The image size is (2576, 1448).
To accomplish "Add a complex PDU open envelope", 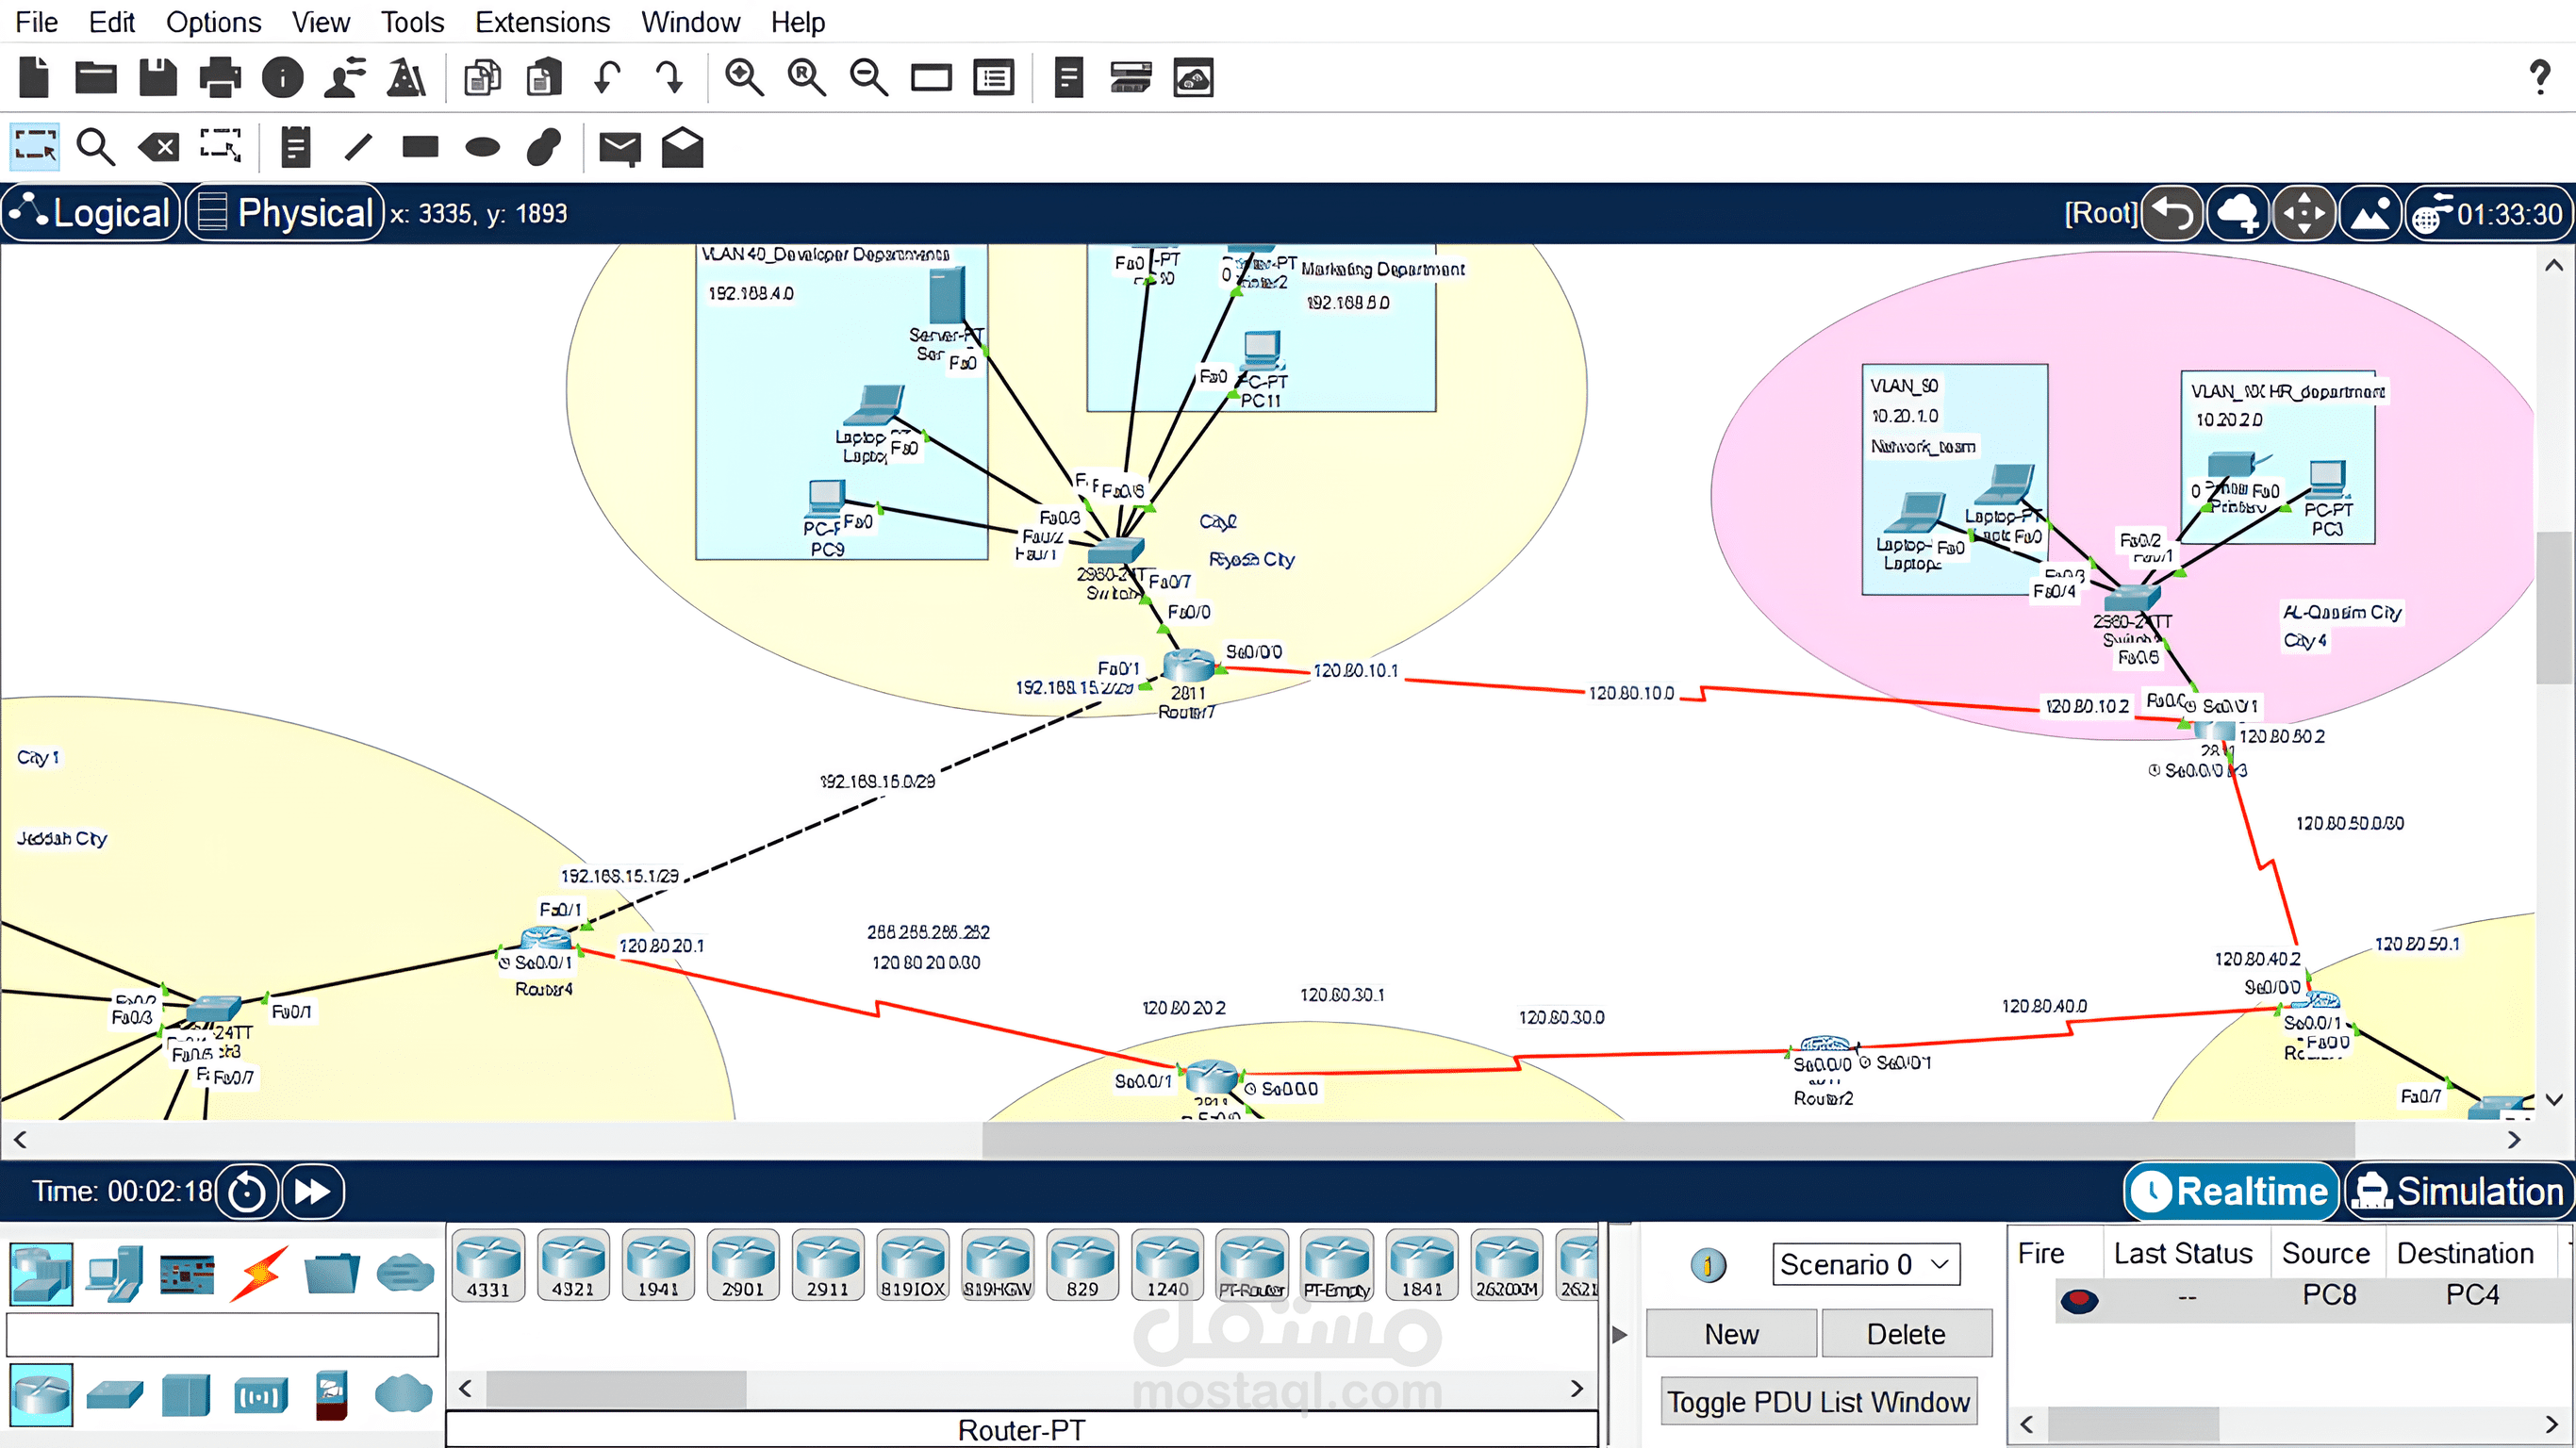I will 682,148.
